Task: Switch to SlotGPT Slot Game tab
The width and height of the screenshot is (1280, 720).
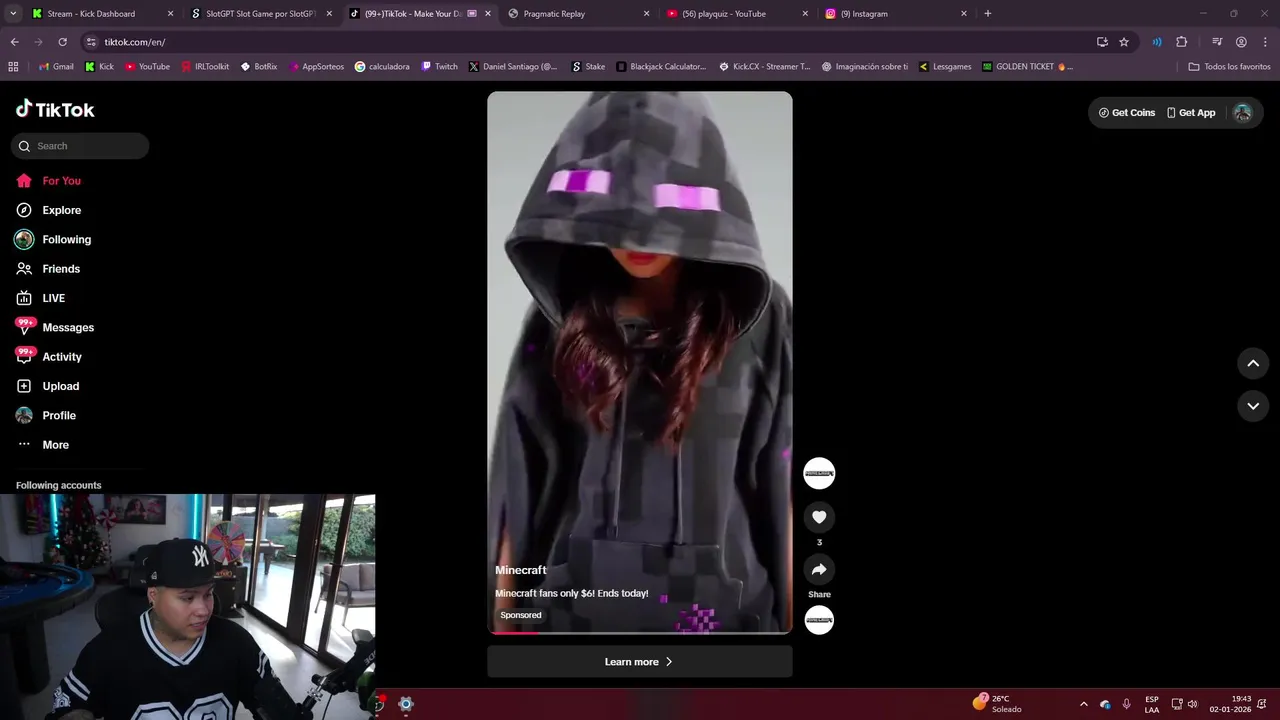Action: 260,14
